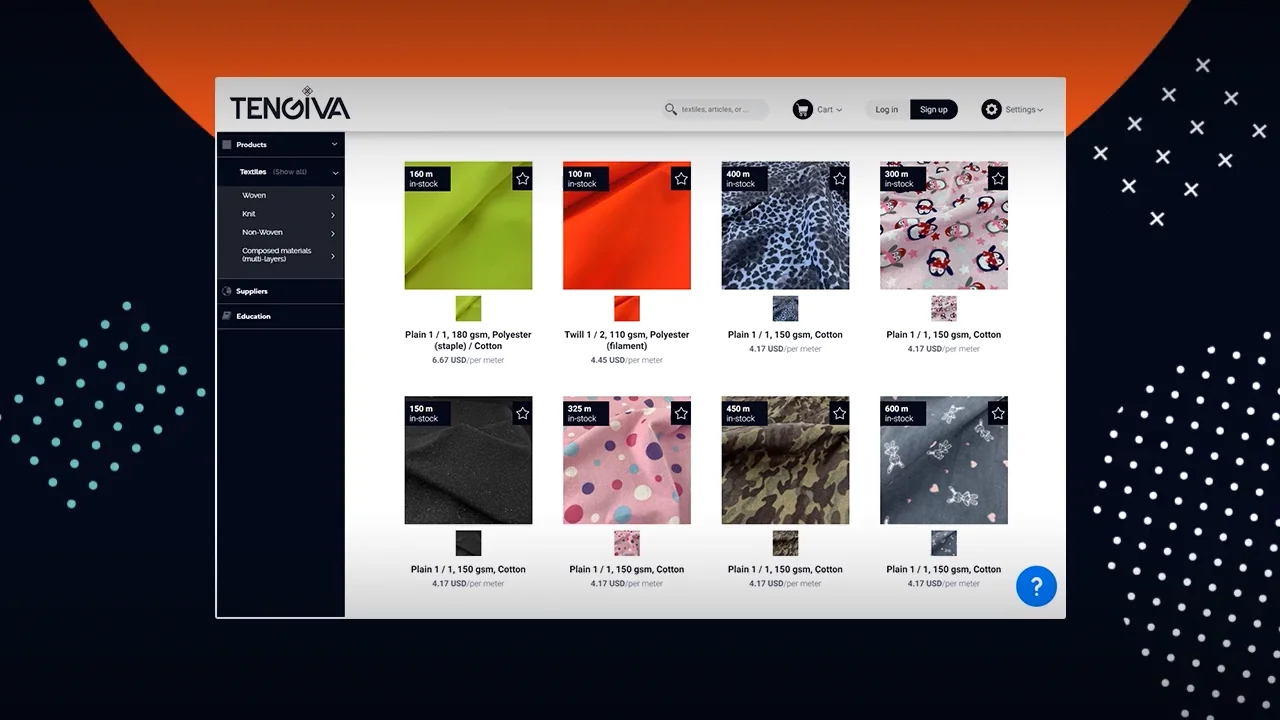Favorite the orange 100 m twill fabric

(681, 179)
